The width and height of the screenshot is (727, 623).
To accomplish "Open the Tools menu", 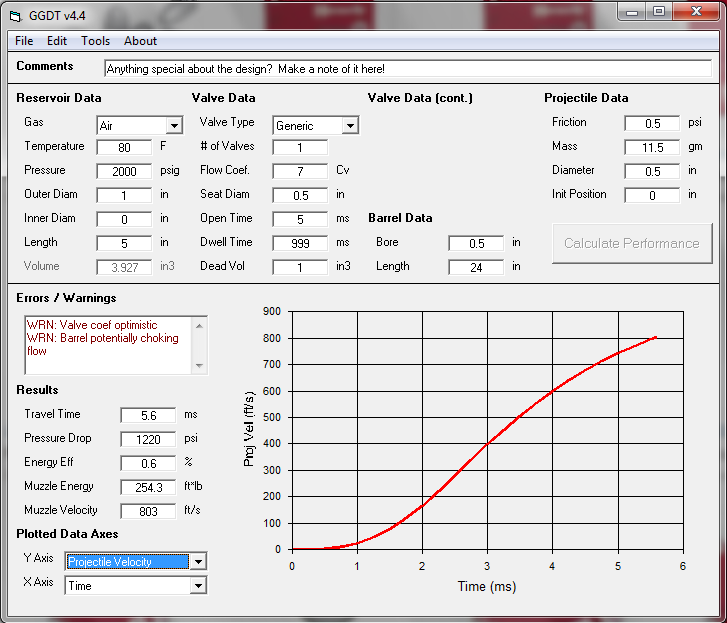I will pos(96,41).
